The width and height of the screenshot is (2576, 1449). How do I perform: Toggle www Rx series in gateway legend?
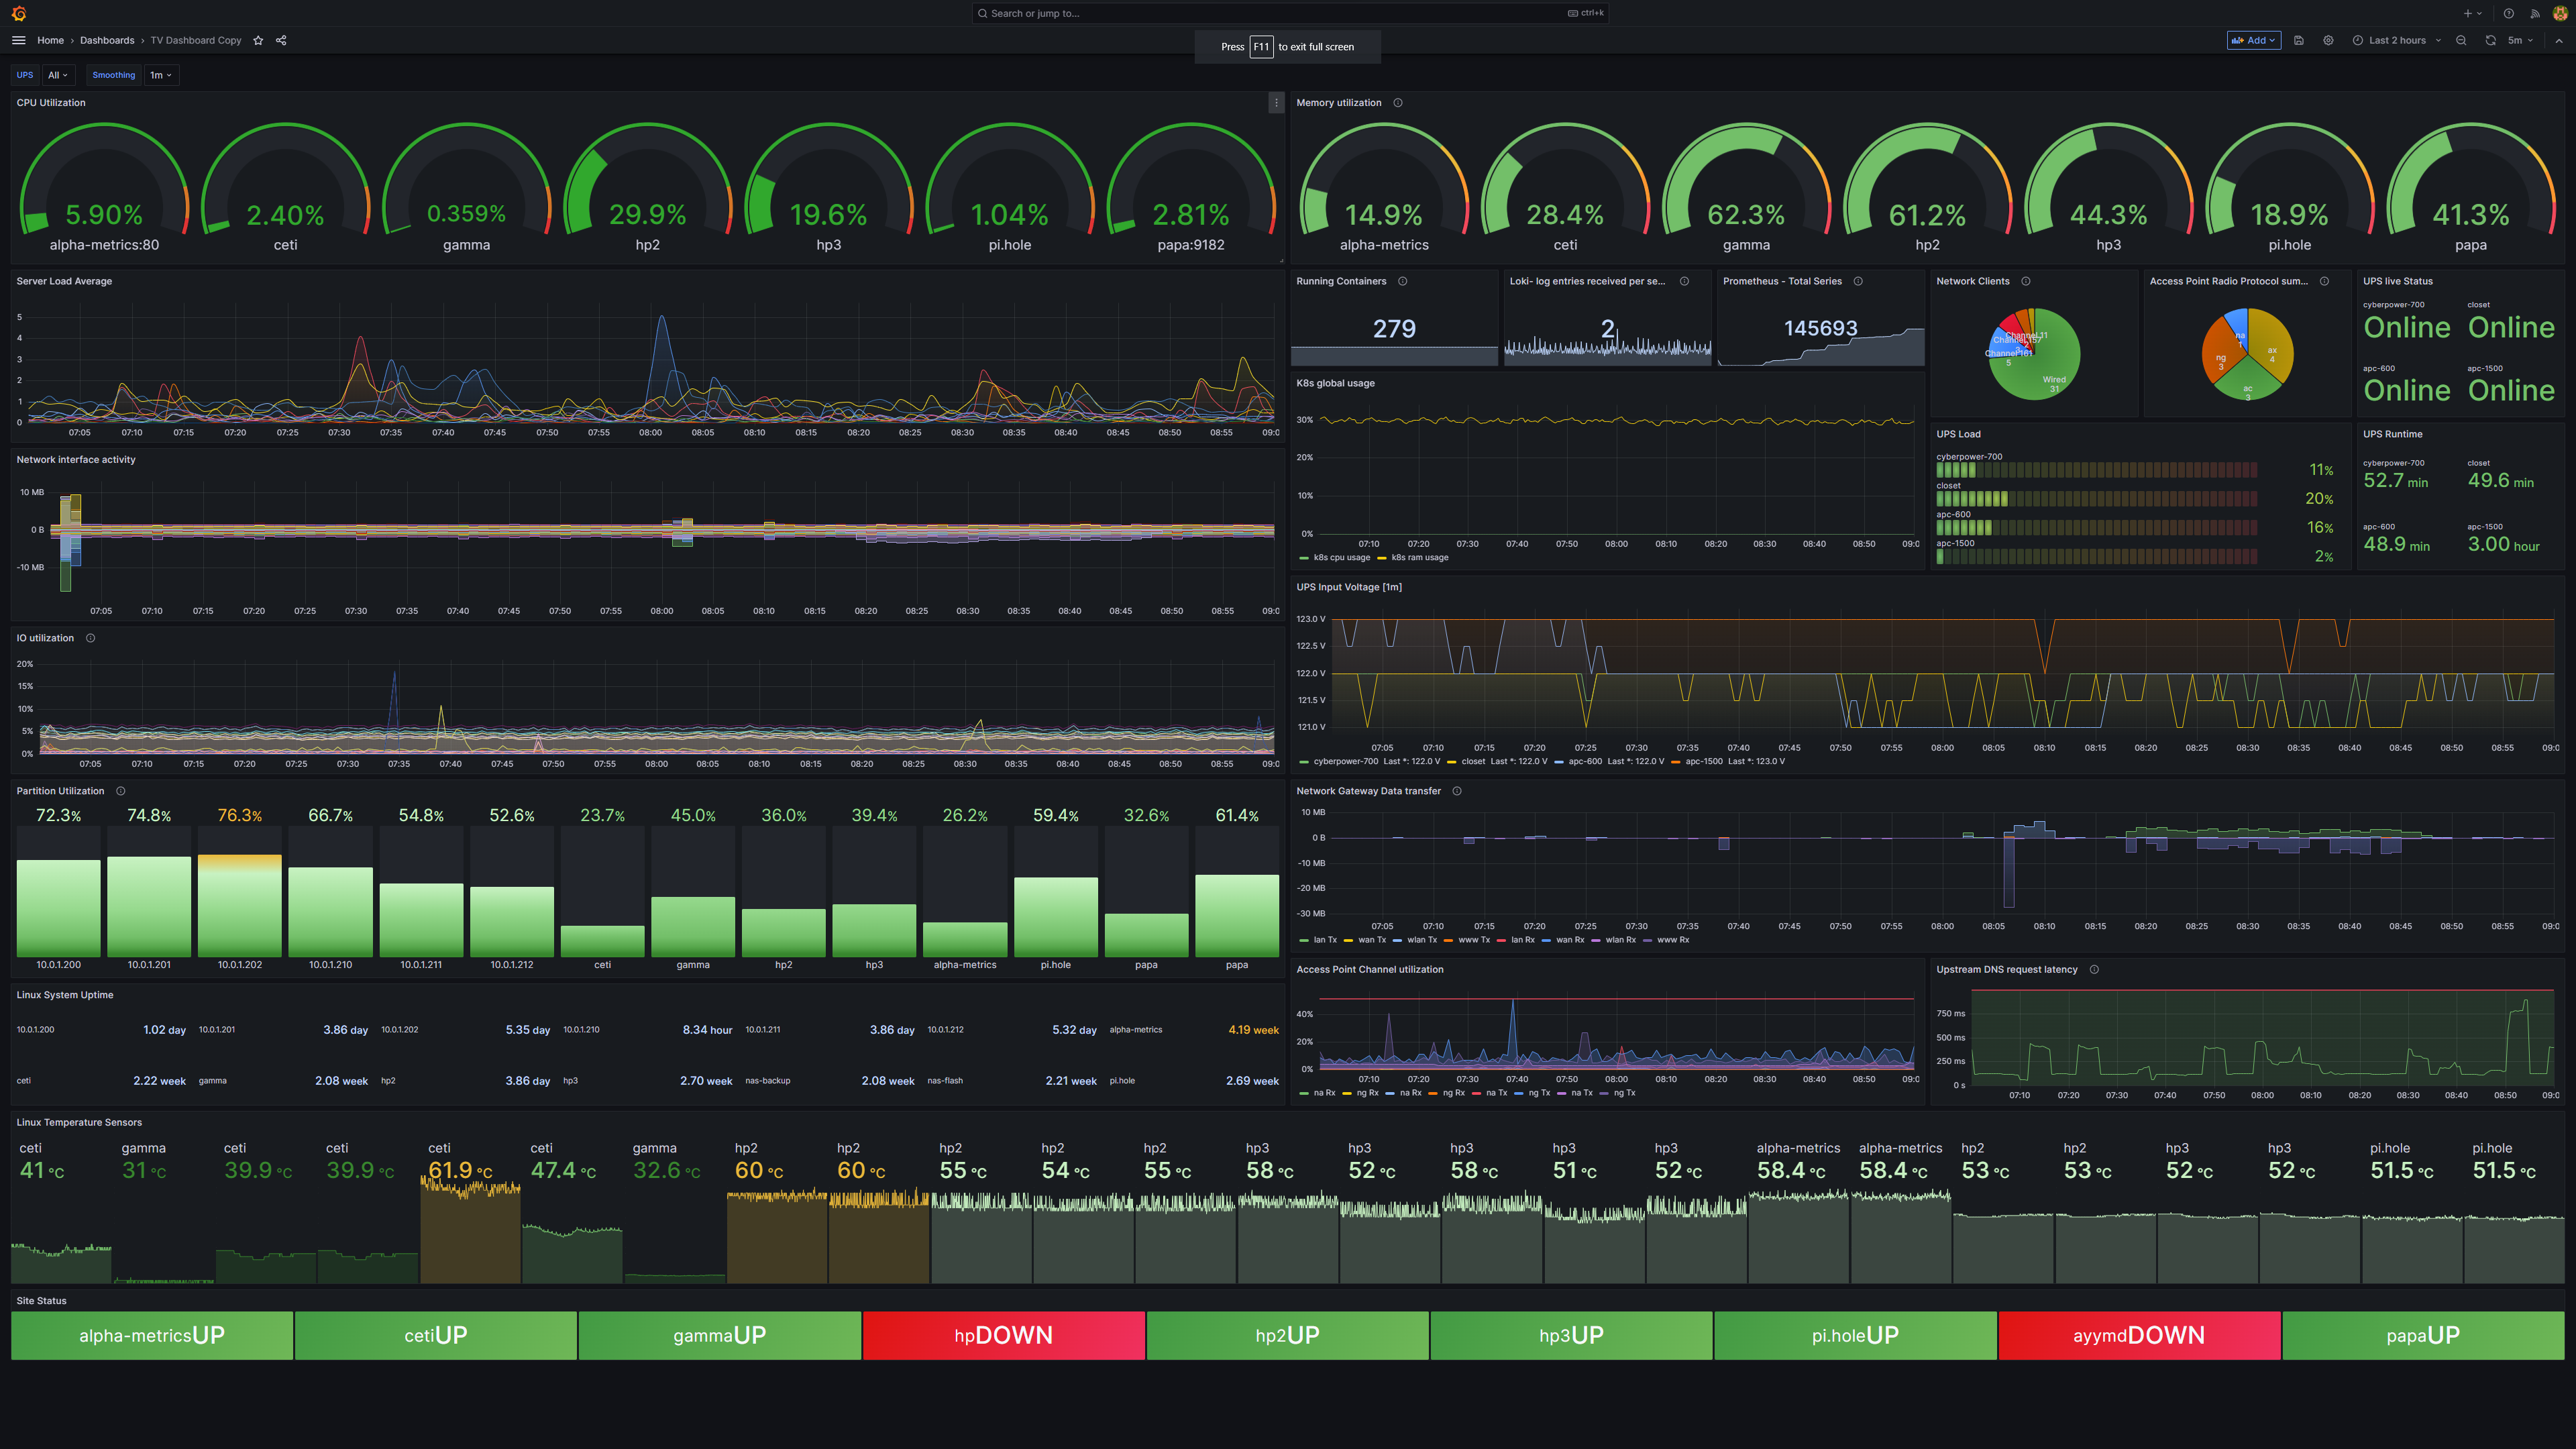1673,940
